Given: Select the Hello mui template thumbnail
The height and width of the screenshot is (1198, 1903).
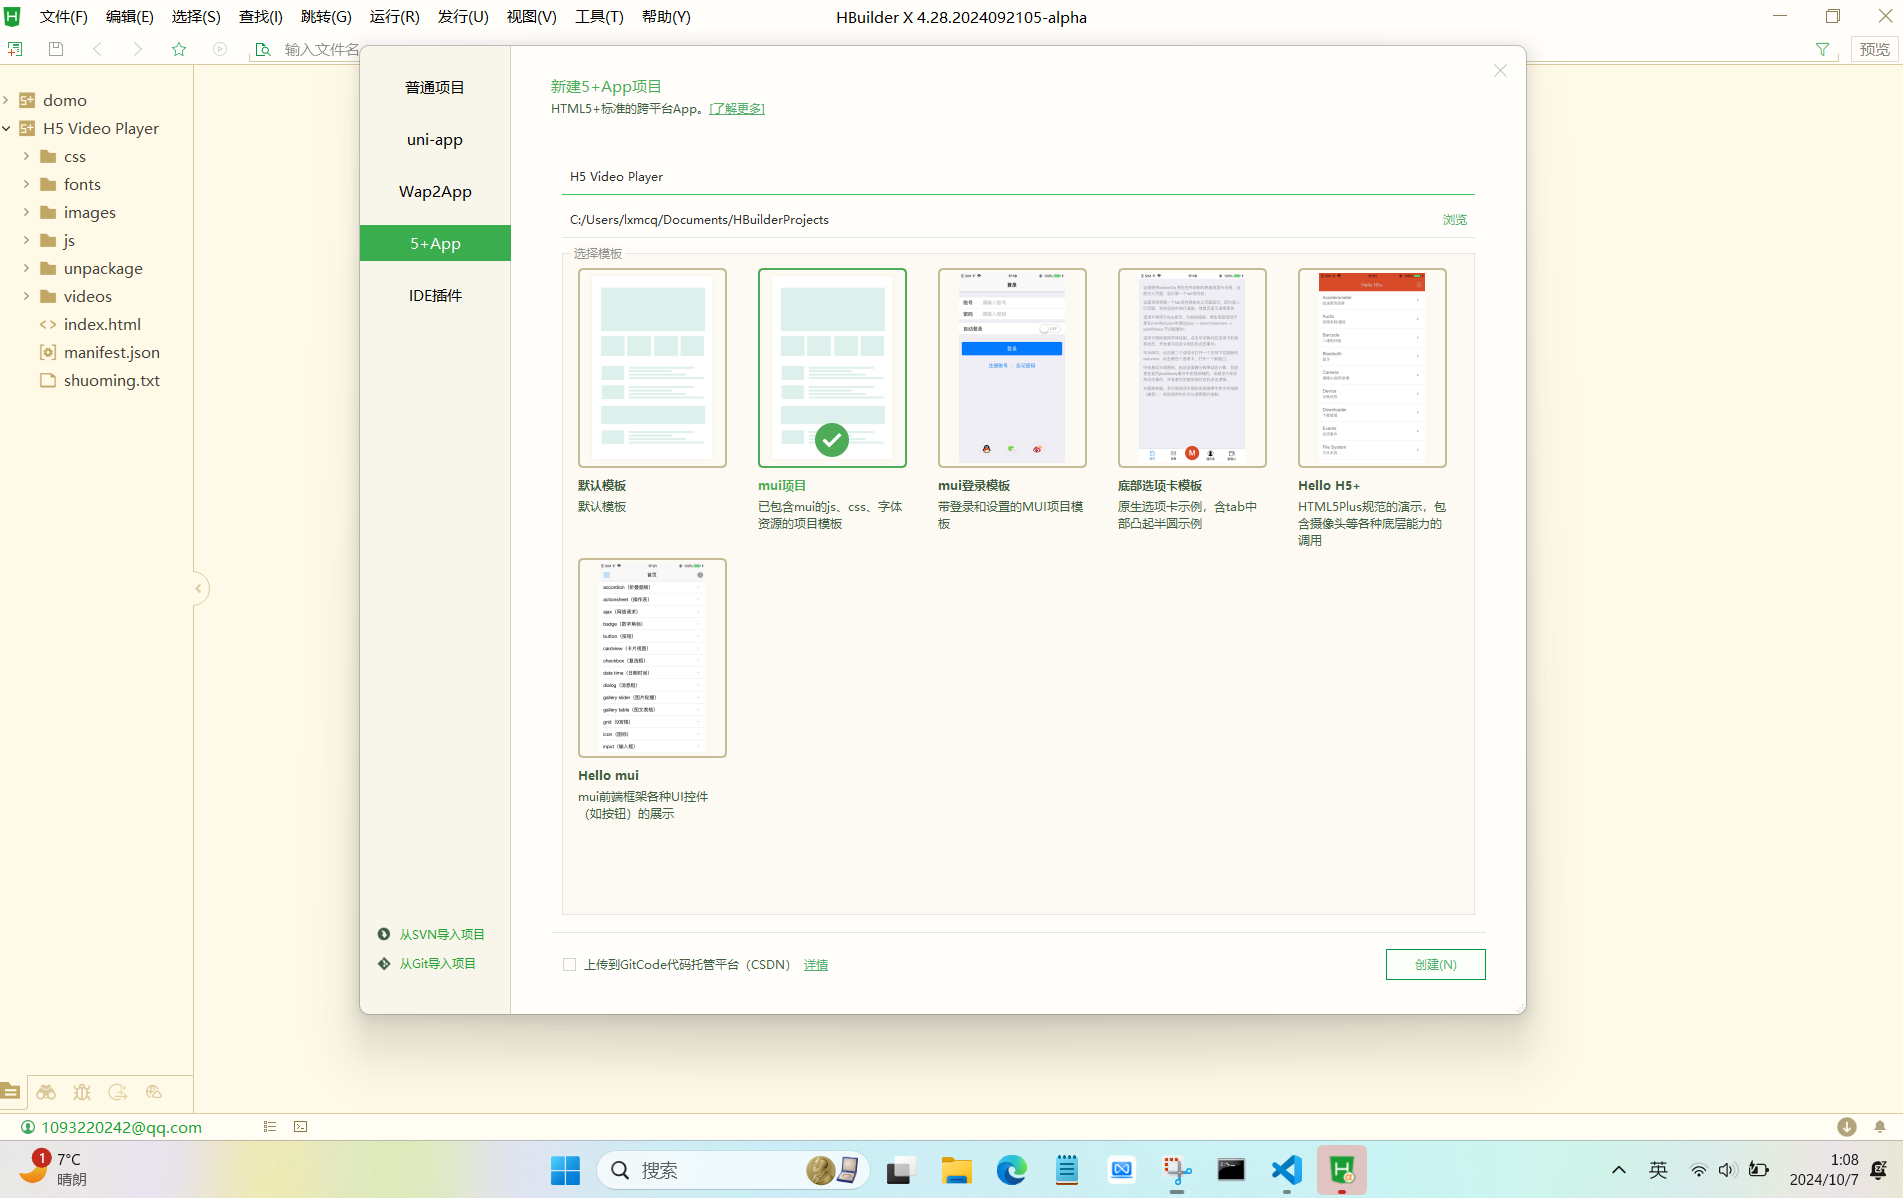Looking at the screenshot, I should point(652,658).
